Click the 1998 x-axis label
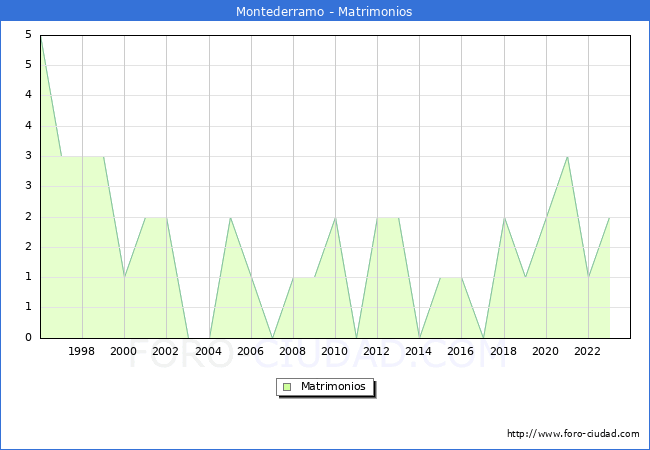Screen dimensions: 650x450 (x=81, y=351)
